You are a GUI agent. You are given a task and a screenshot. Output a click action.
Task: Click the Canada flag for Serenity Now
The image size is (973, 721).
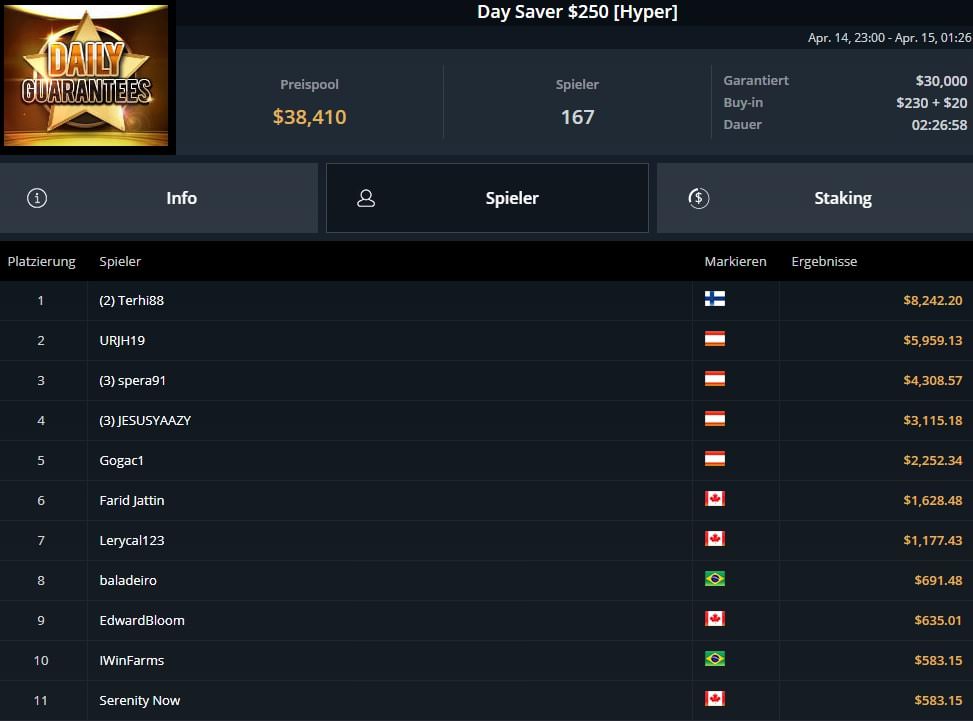tap(714, 699)
